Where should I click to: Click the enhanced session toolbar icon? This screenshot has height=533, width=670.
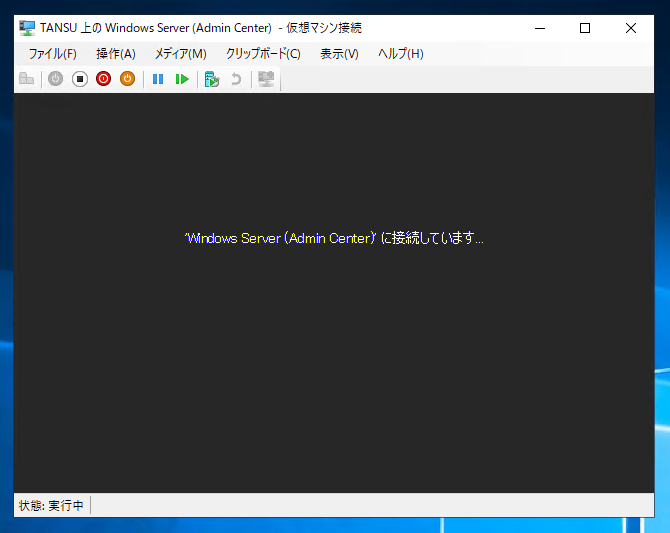[x=266, y=79]
